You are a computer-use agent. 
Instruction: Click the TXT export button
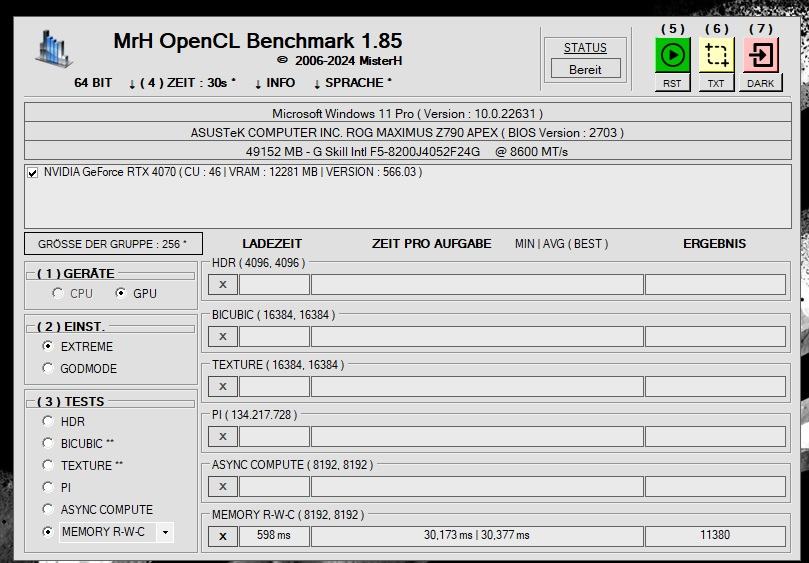coord(716,83)
